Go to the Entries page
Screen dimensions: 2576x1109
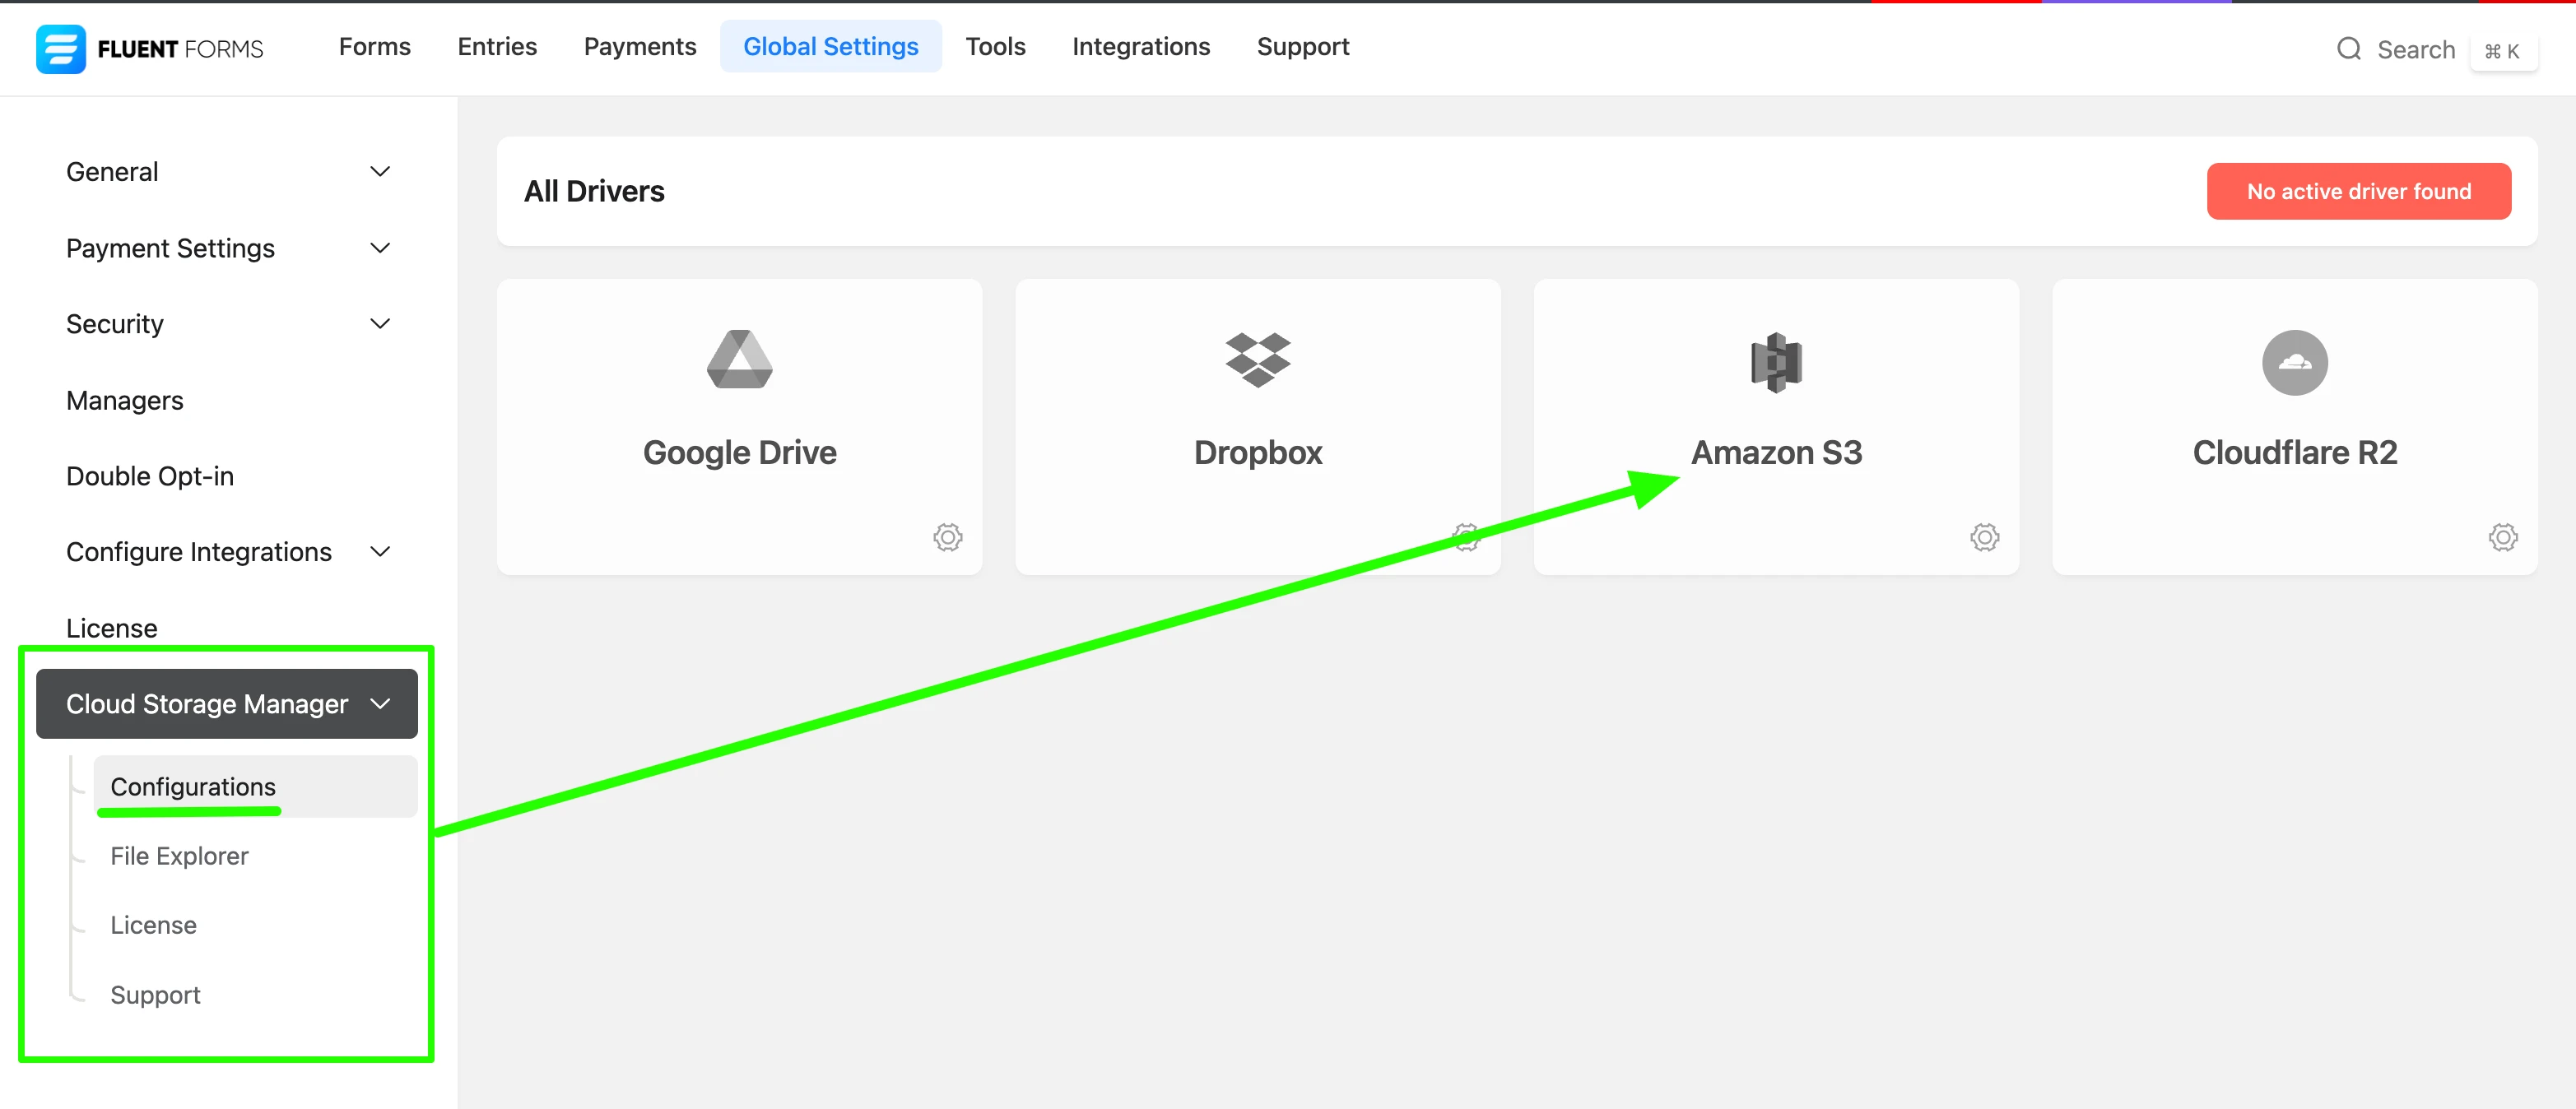497,46
